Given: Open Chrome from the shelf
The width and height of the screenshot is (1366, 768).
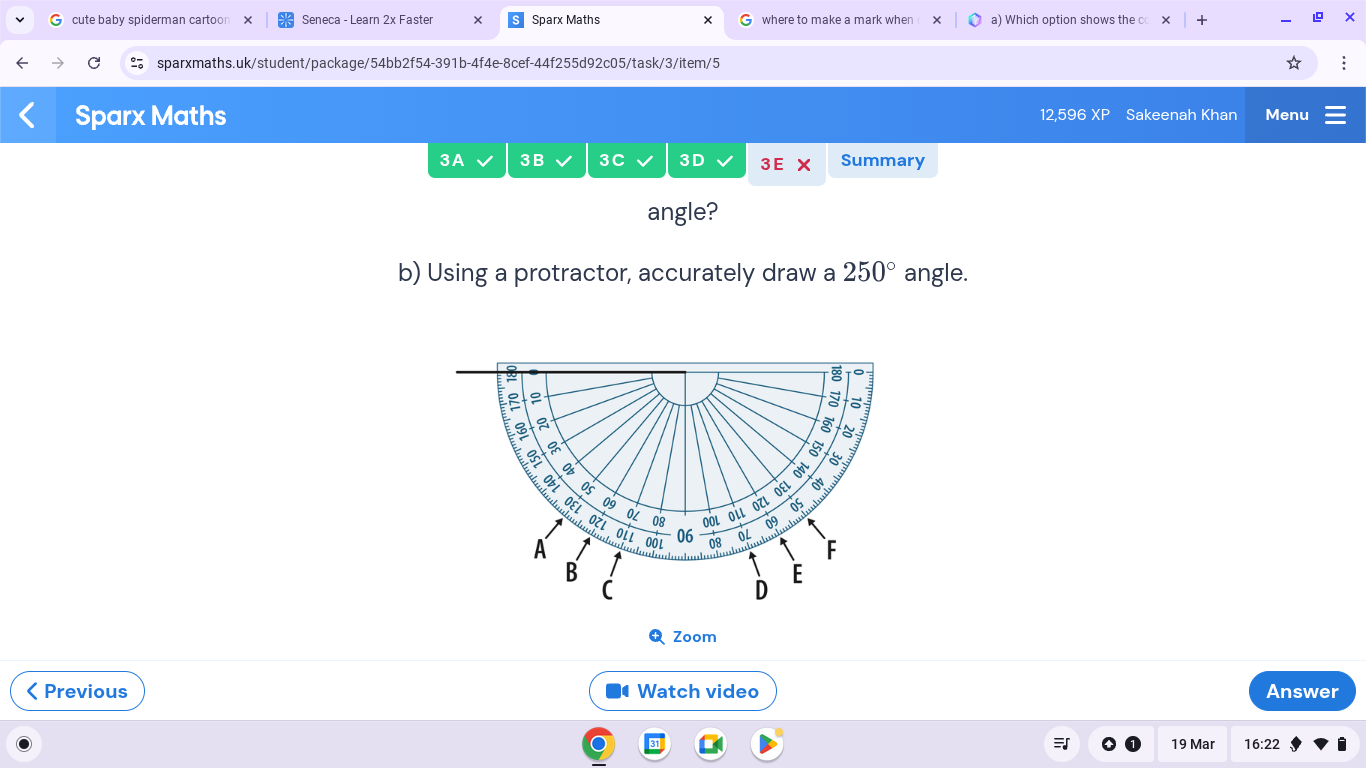Looking at the screenshot, I should click(598, 744).
